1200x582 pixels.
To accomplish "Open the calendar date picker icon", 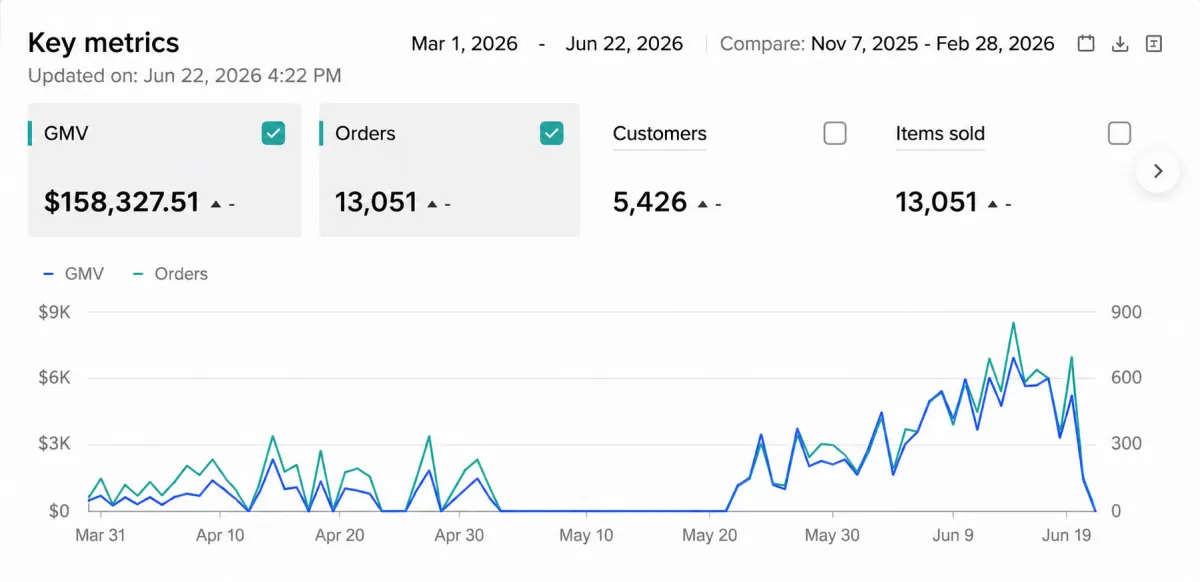I will click(x=1086, y=44).
